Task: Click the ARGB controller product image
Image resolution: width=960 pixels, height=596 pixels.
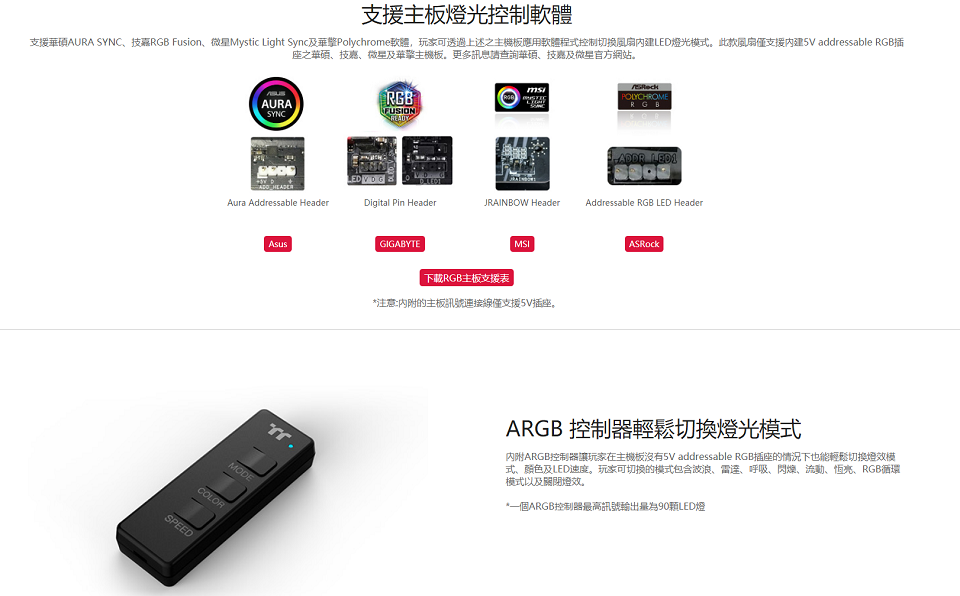Action: click(x=216, y=497)
